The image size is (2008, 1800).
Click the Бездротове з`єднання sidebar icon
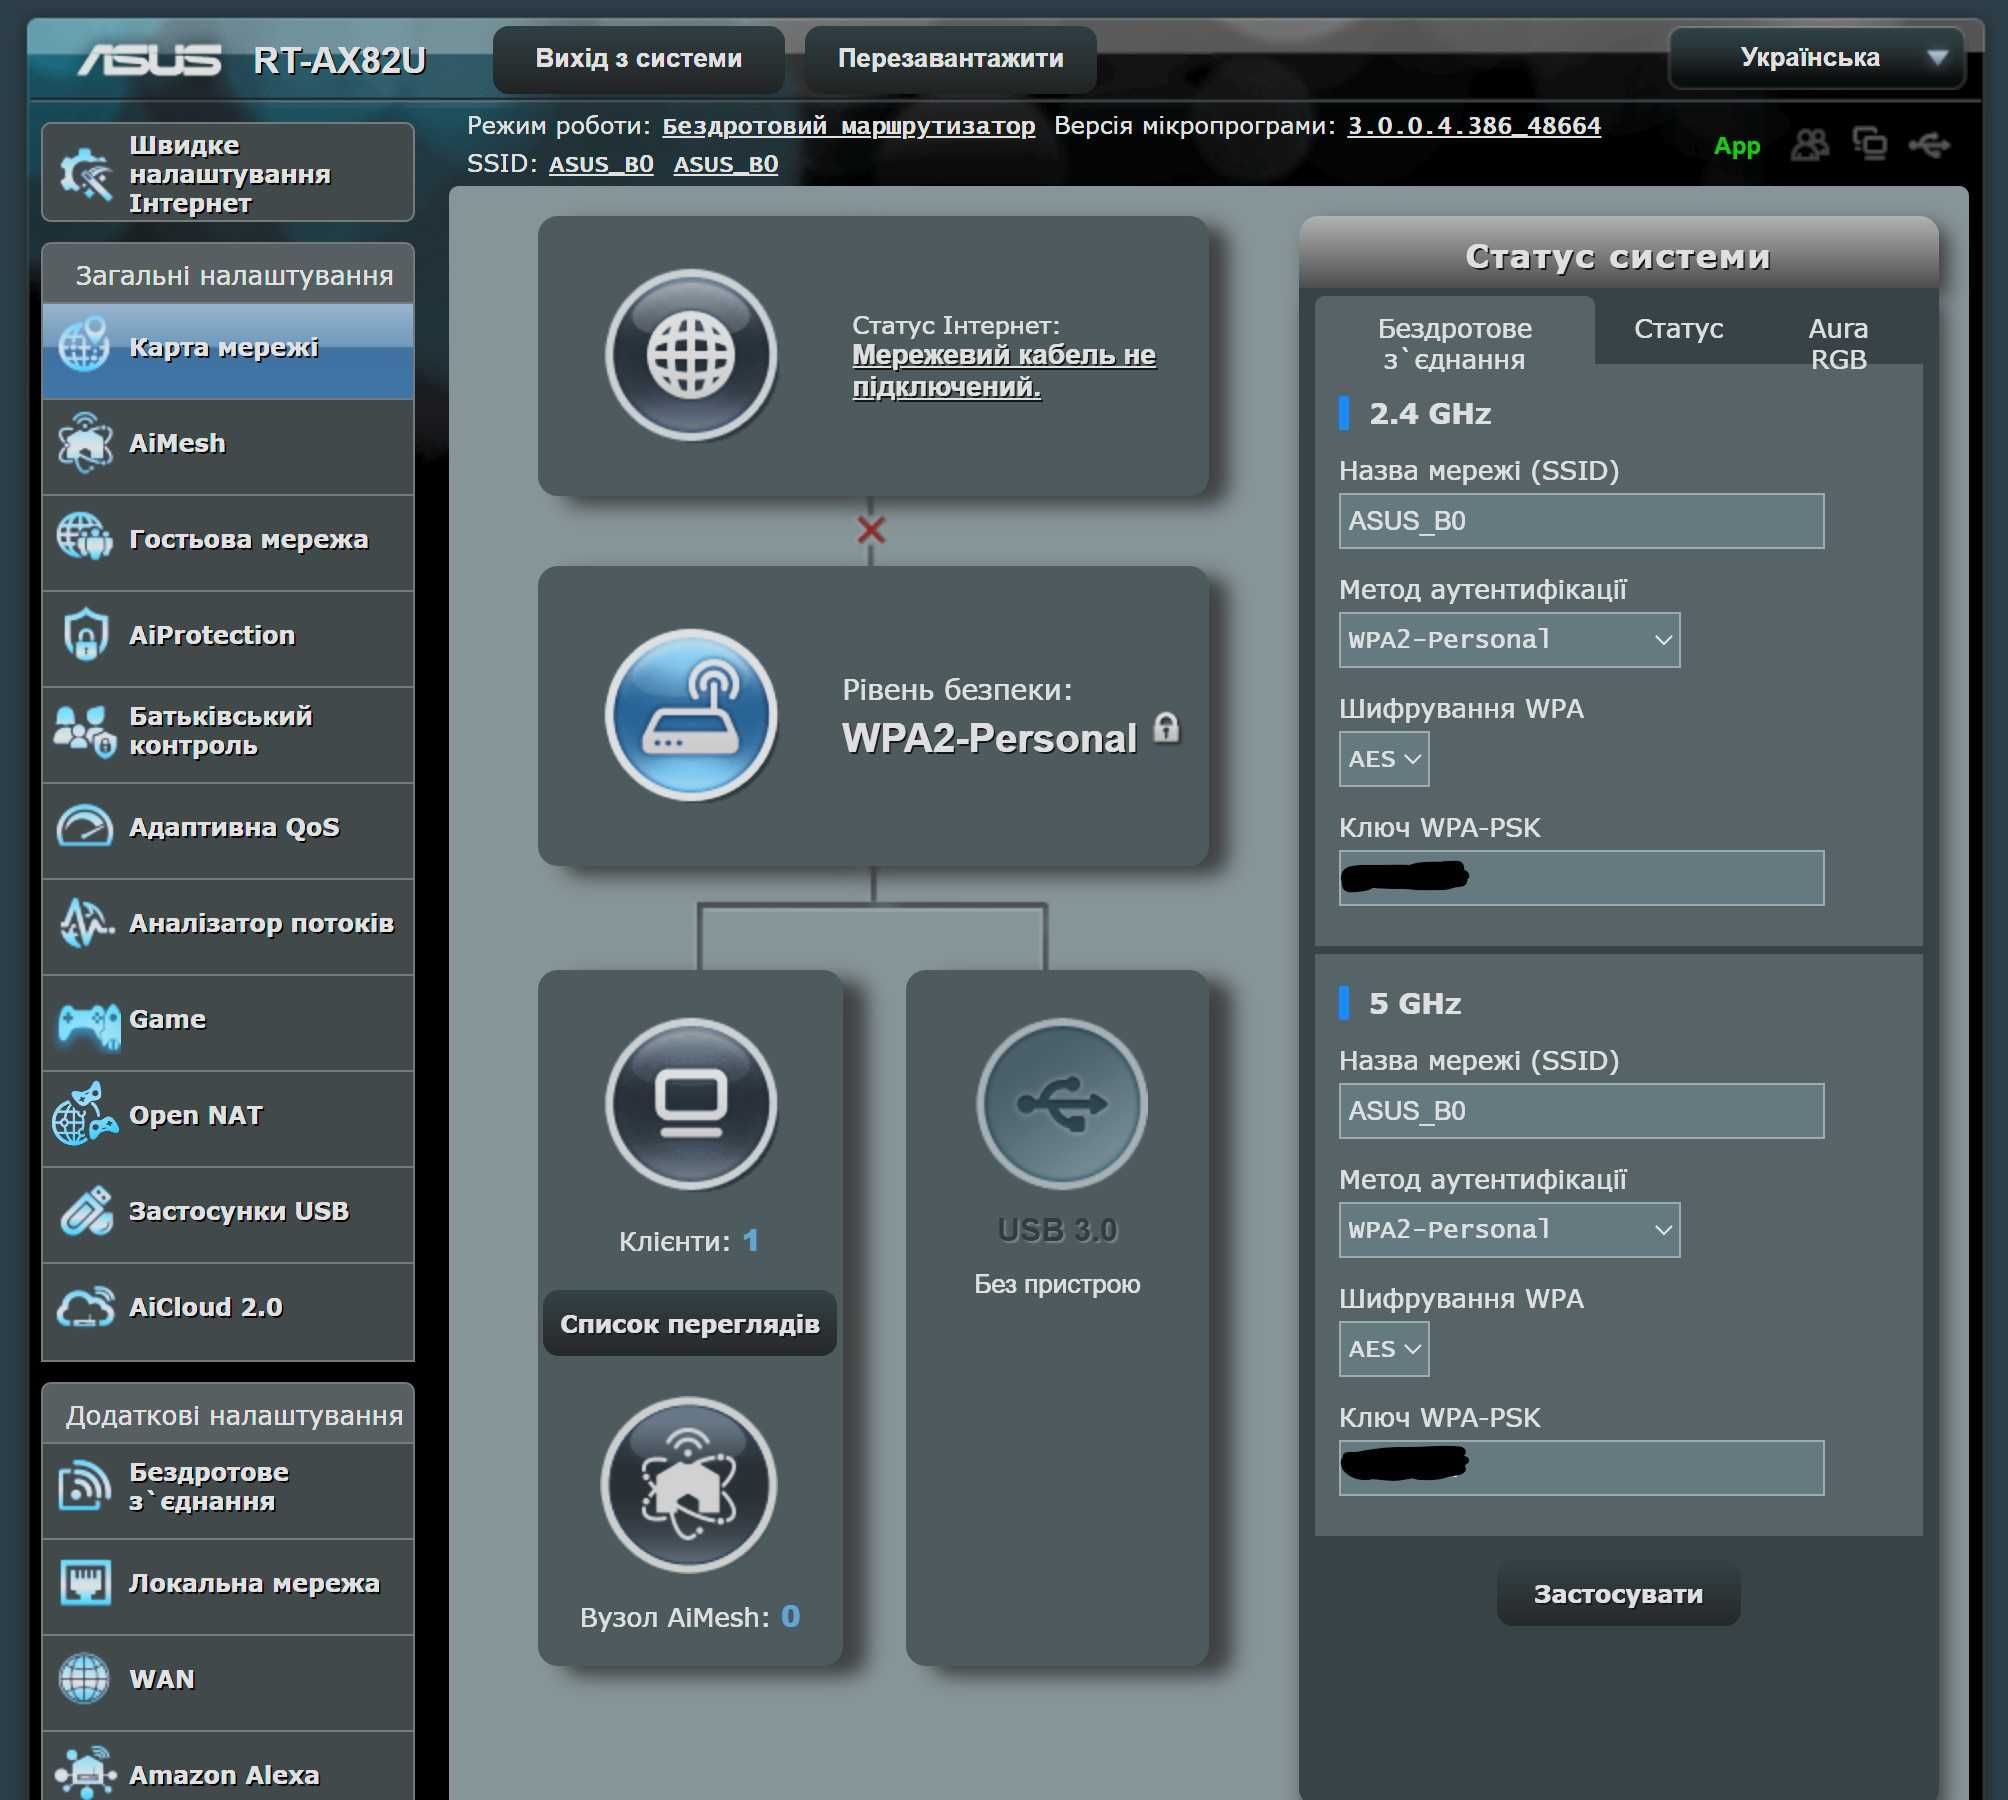click(x=85, y=1486)
